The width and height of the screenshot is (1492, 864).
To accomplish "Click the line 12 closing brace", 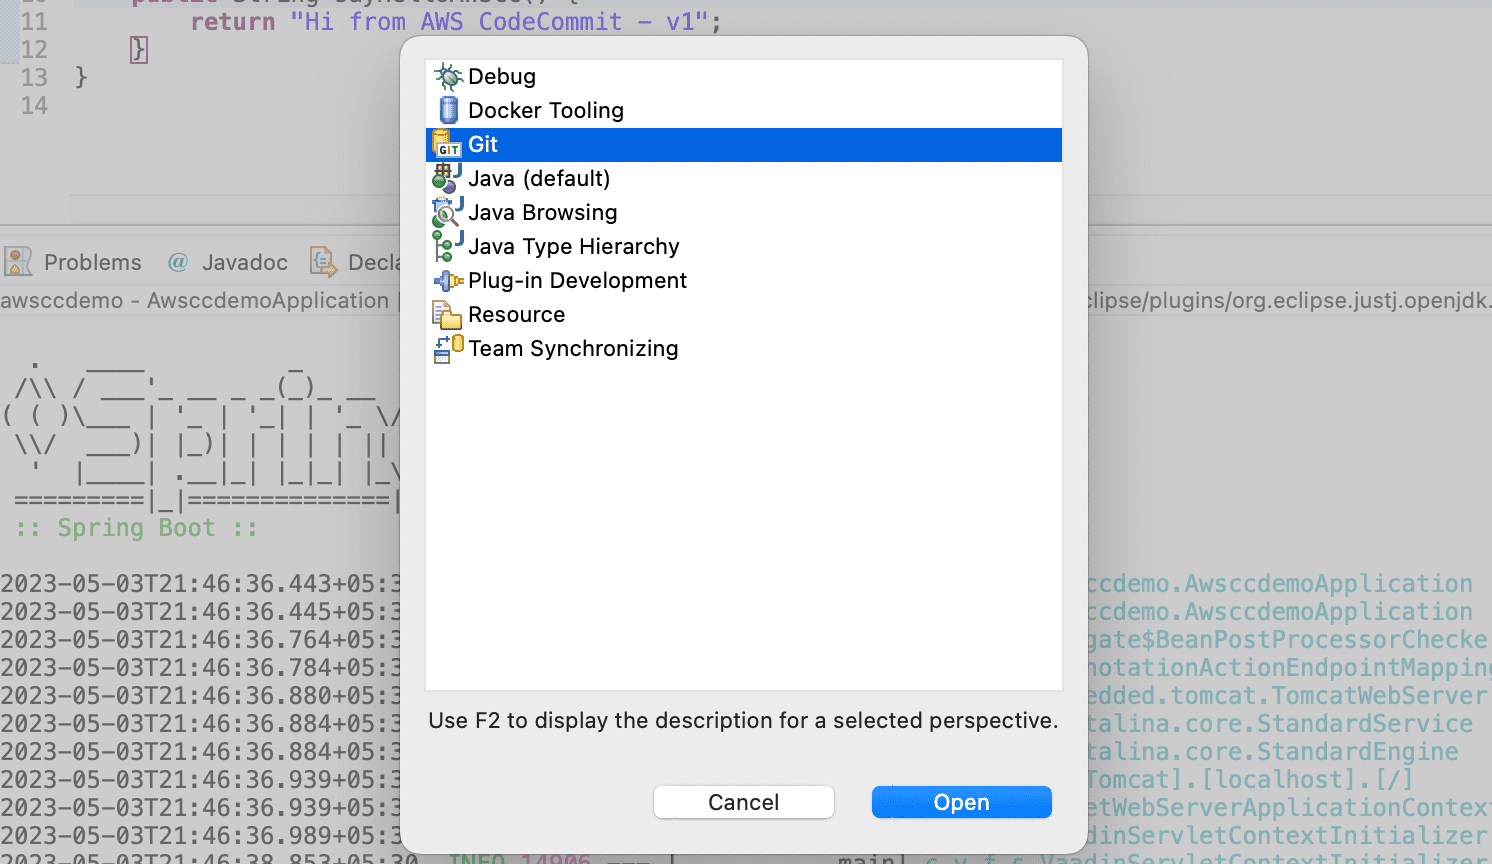I will pos(138,49).
